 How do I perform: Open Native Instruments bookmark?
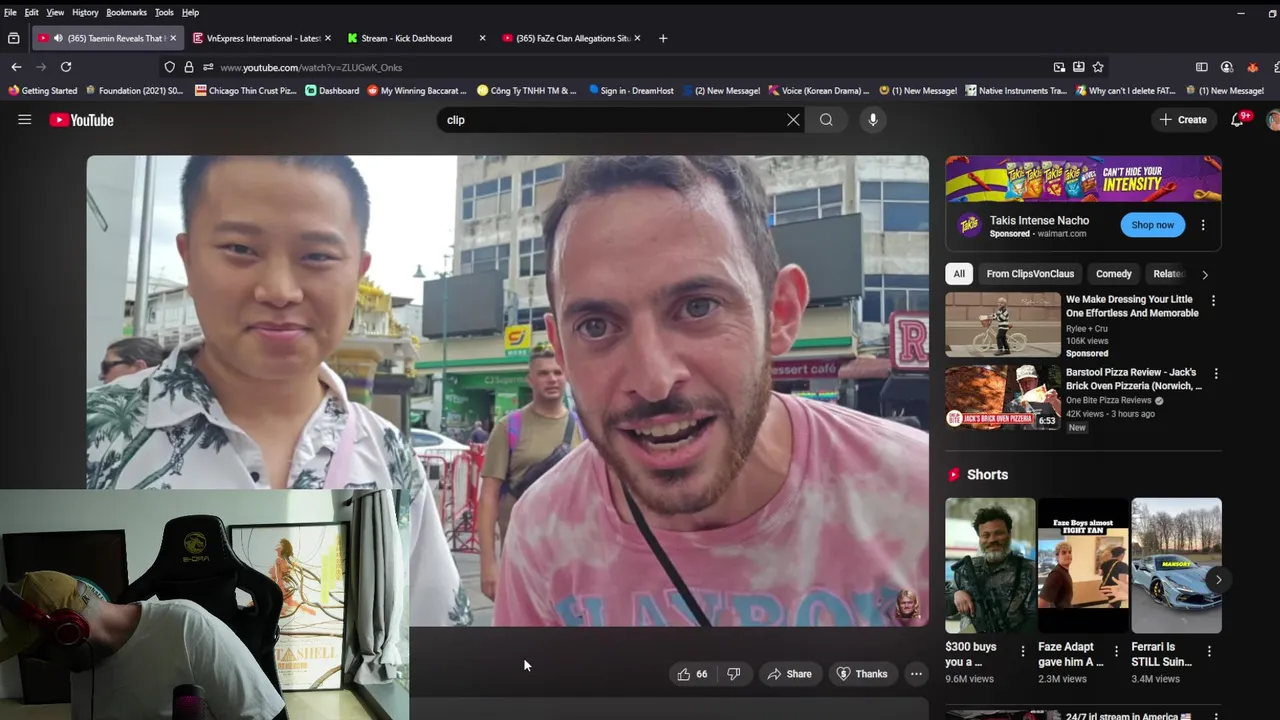coord(1016,91)
